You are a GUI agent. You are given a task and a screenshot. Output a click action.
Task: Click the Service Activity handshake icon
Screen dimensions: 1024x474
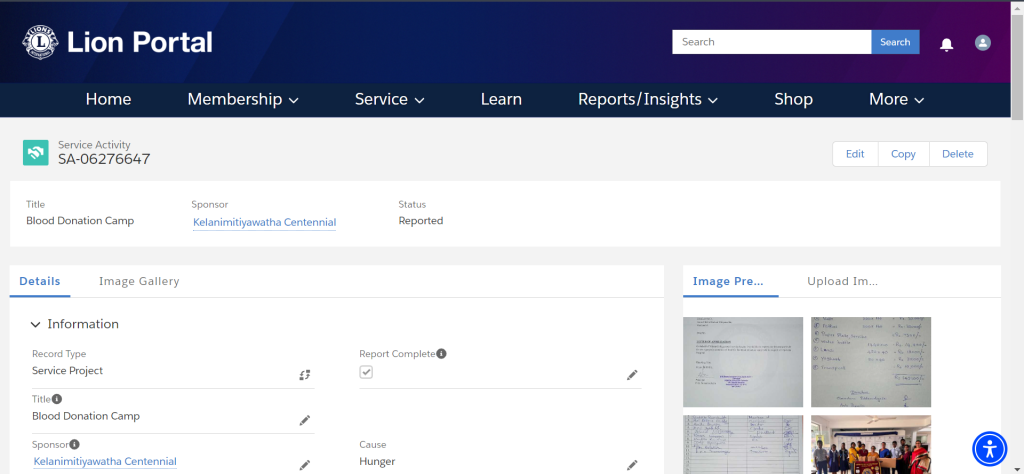[x=35, y=153]
